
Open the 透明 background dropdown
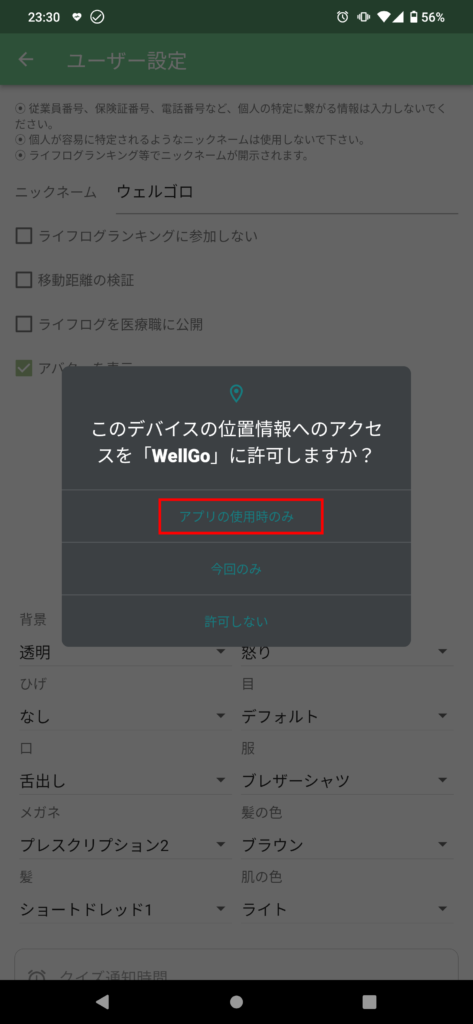point(123,652)
